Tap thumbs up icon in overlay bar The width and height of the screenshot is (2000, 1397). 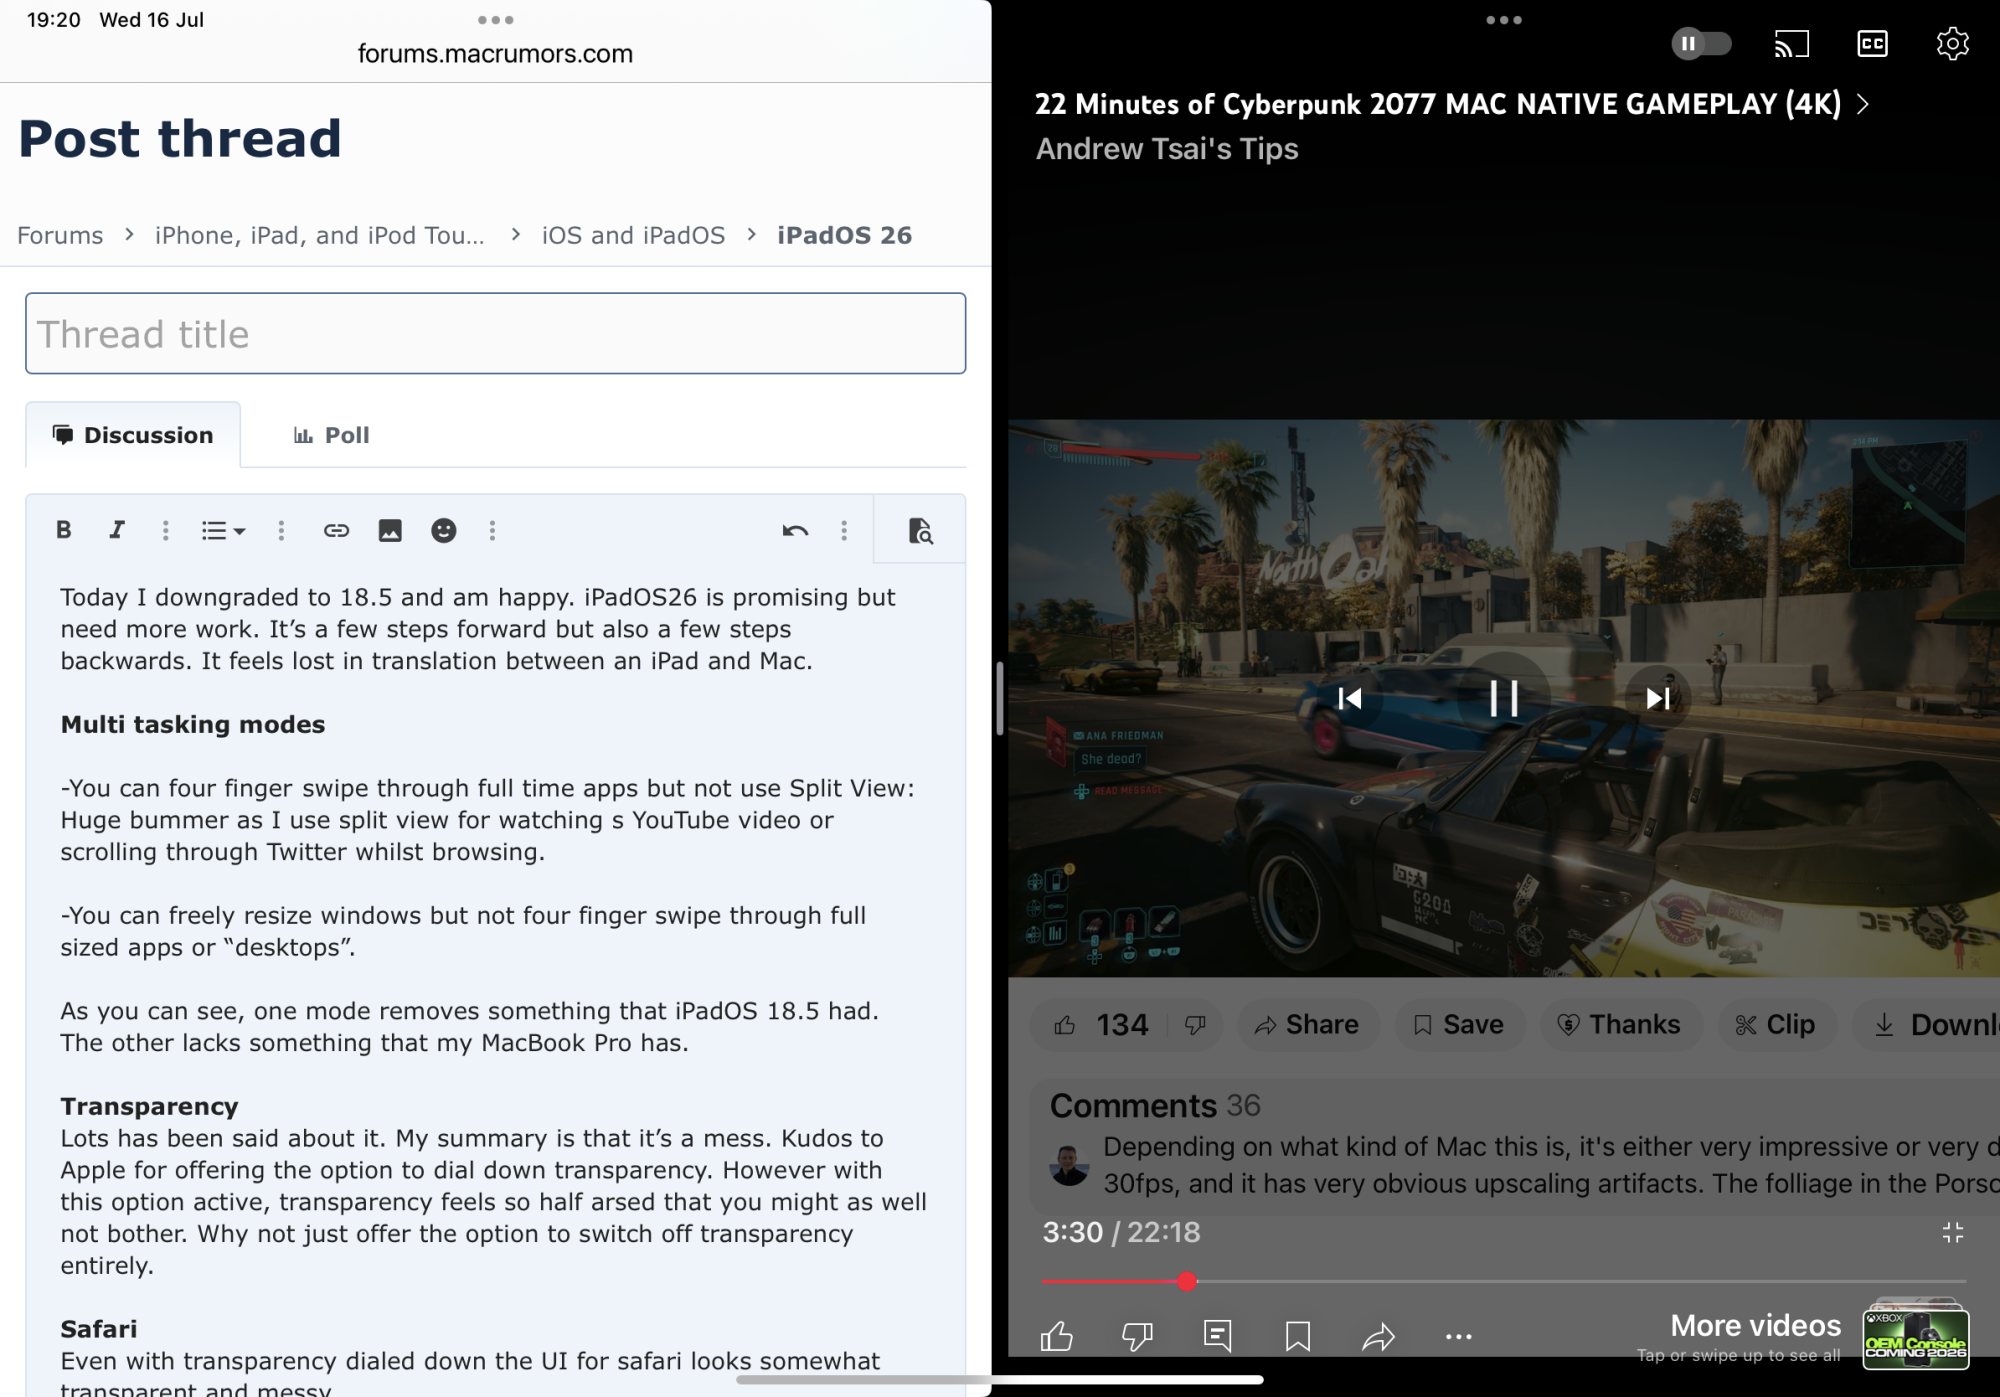(x=1057, y=1336)
